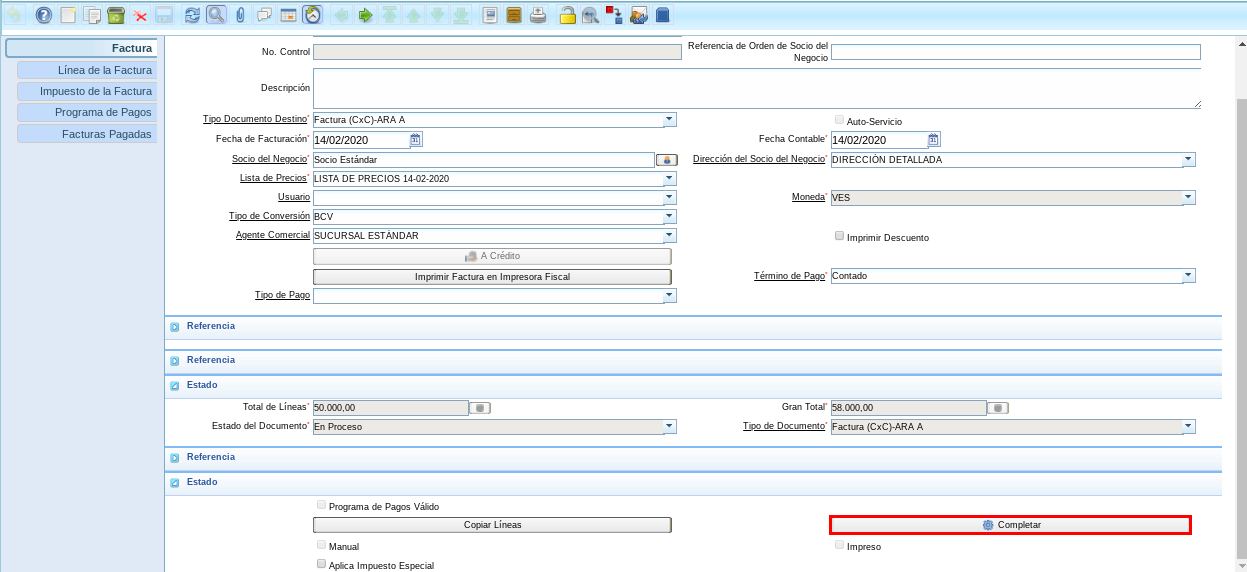
Task: Open the Término de Pago dropdown
Action: [x=1188, y=276]
